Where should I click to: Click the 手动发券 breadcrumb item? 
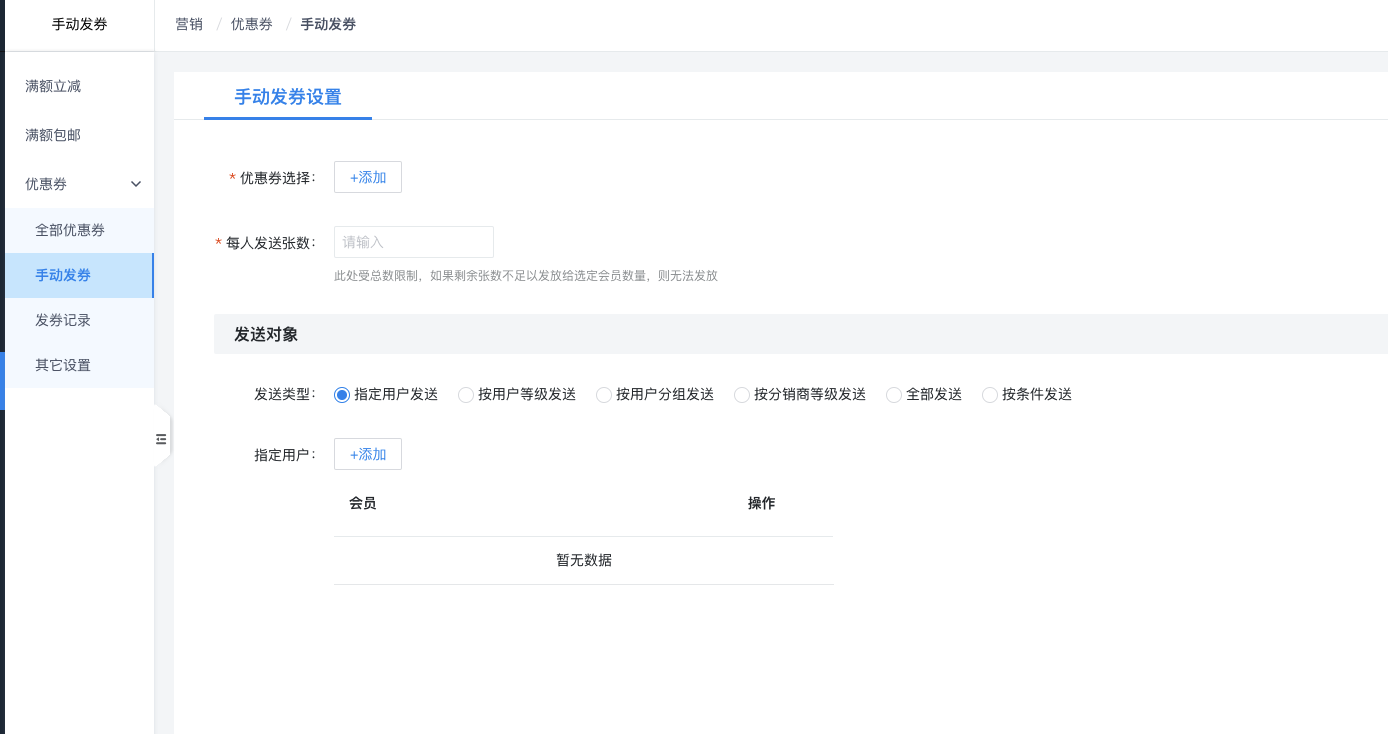coord(328,23)
